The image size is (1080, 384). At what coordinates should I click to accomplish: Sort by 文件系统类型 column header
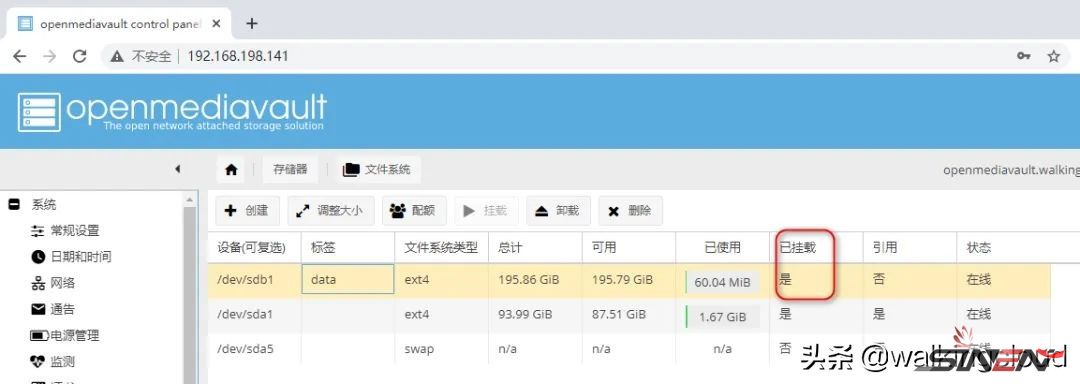tap(442, 248)
